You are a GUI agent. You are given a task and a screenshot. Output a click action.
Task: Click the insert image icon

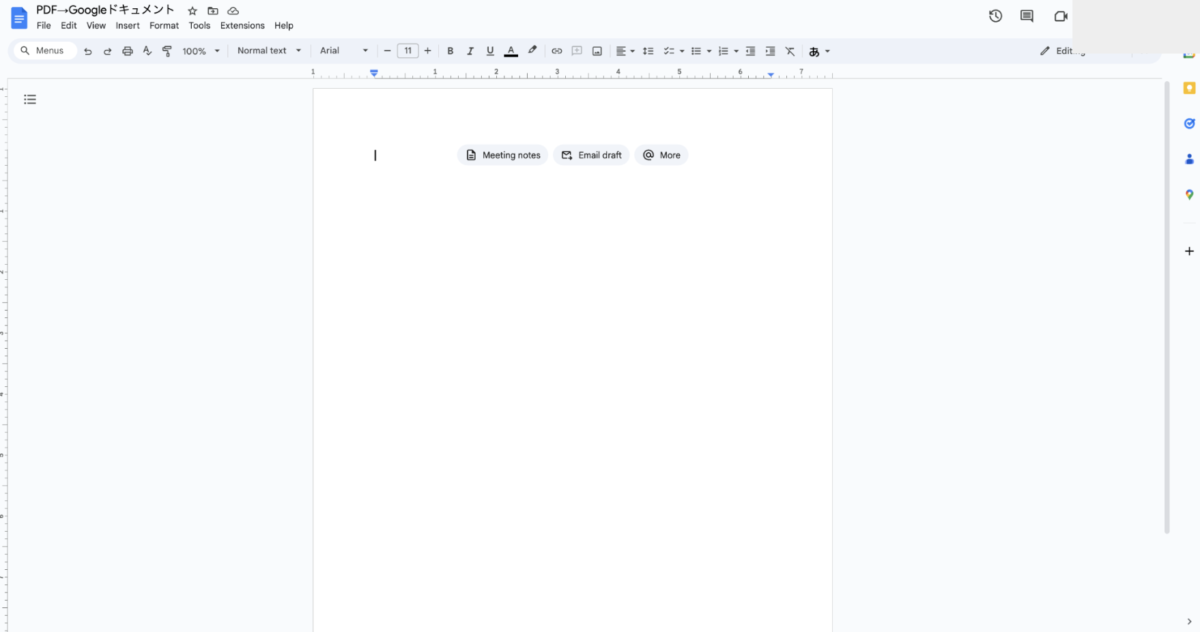(597, 51)
